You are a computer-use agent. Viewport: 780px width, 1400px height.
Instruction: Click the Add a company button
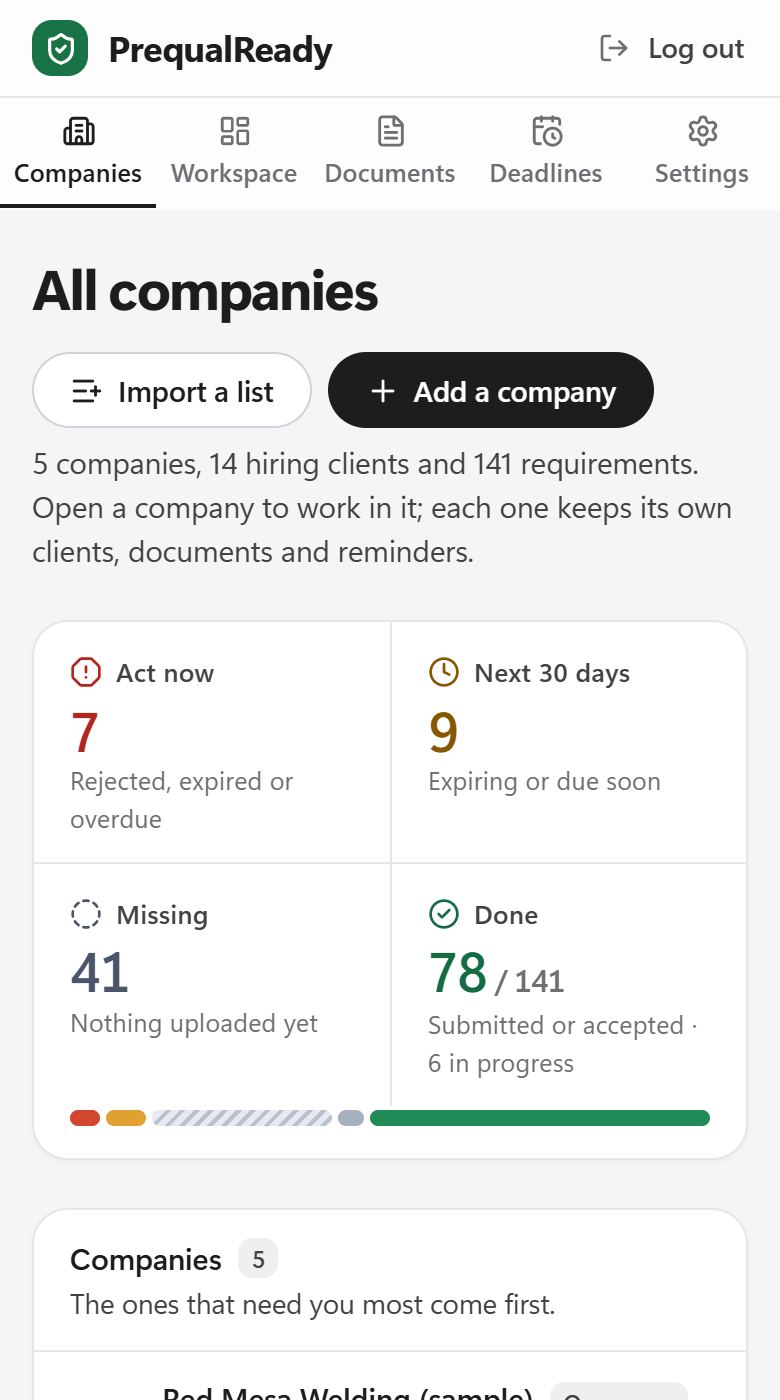491,390
